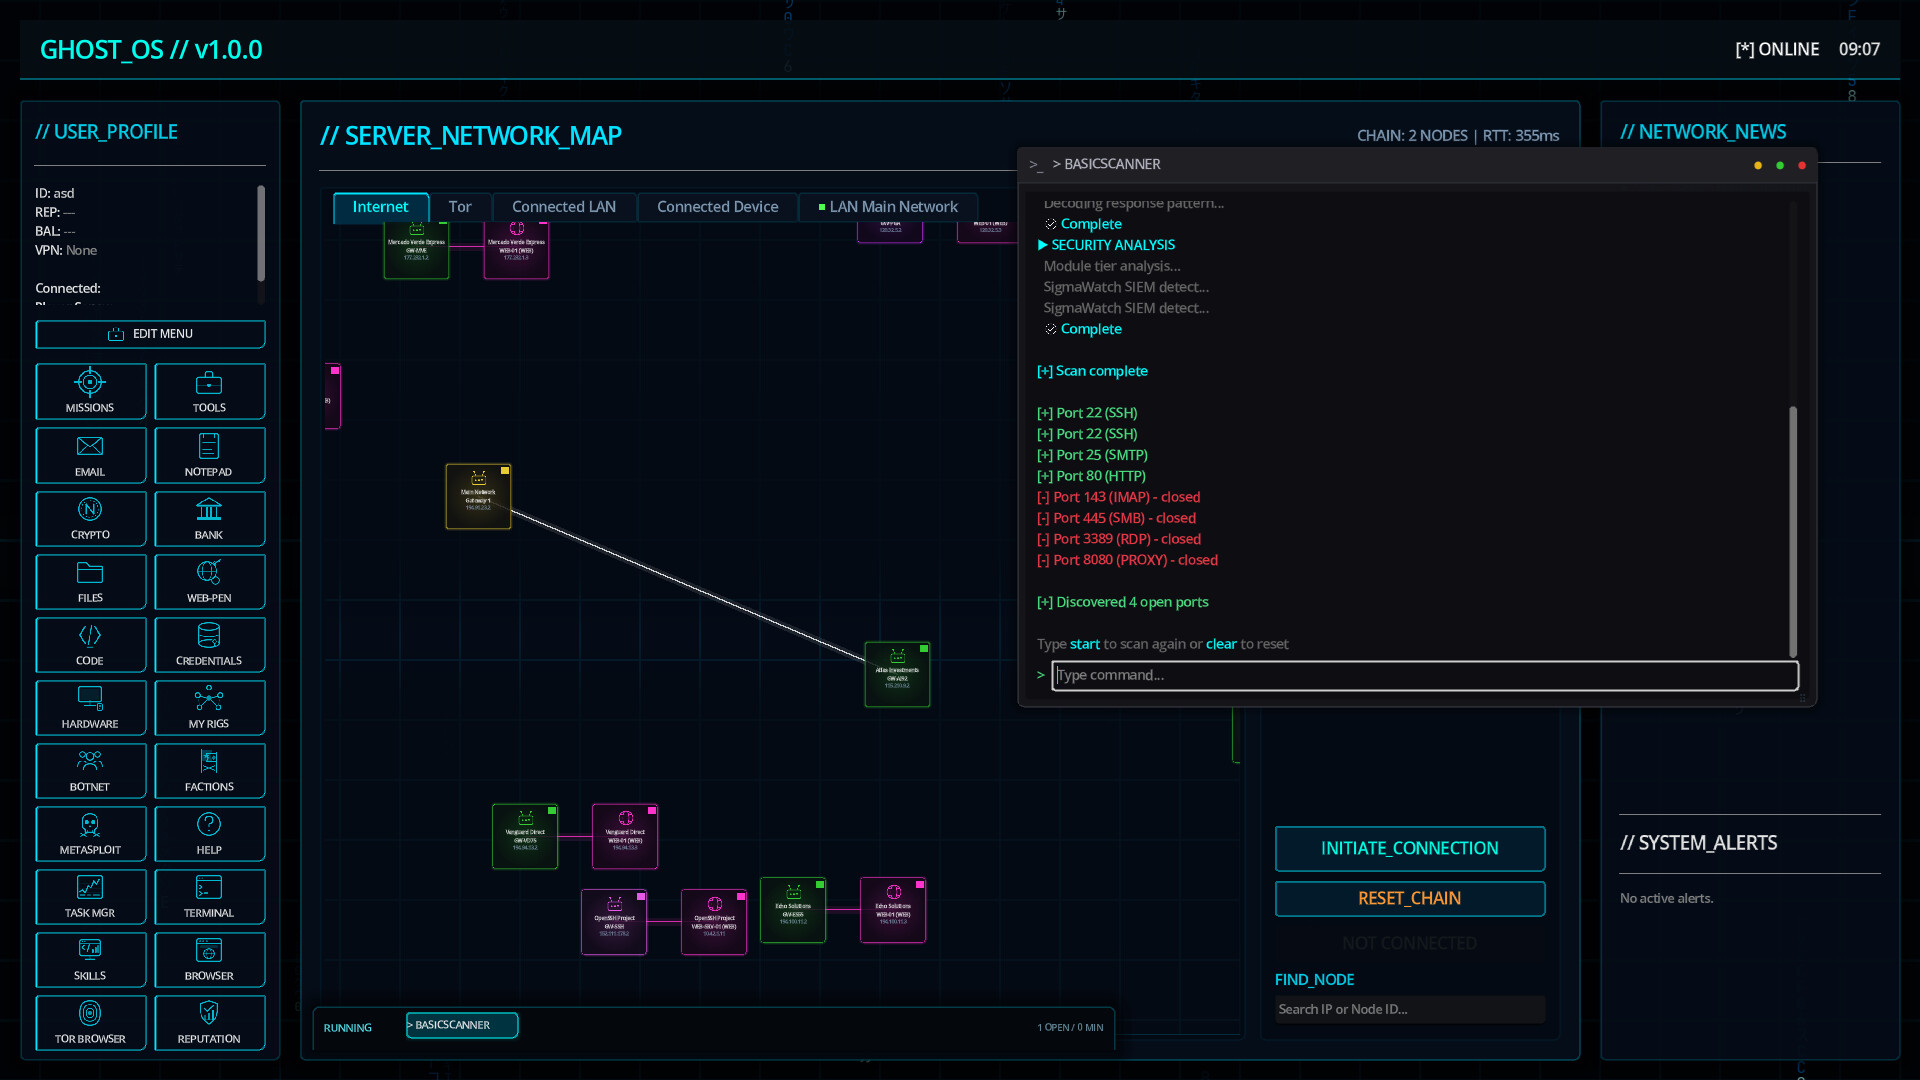Select the OpenSSH Project web server node
Image resolution: width=1920 pixels, height=1080 pixels.
pyautogui.click(x=714, y=922)
